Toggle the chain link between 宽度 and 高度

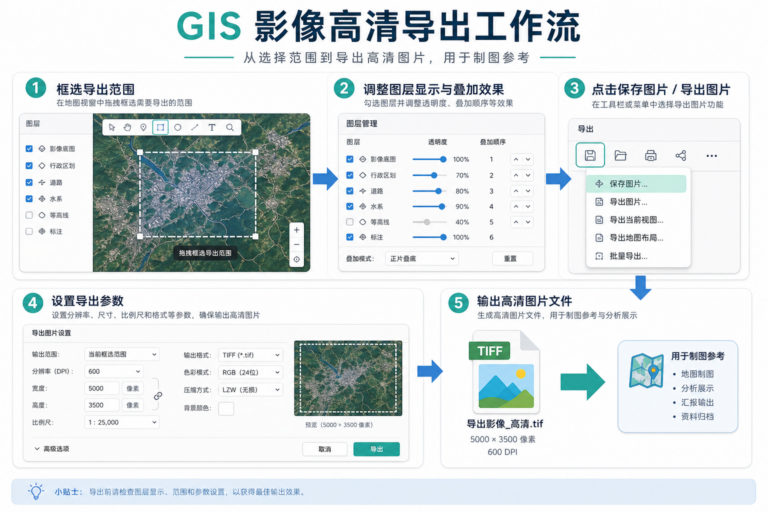pyautogui.click(x=158, y=396)
